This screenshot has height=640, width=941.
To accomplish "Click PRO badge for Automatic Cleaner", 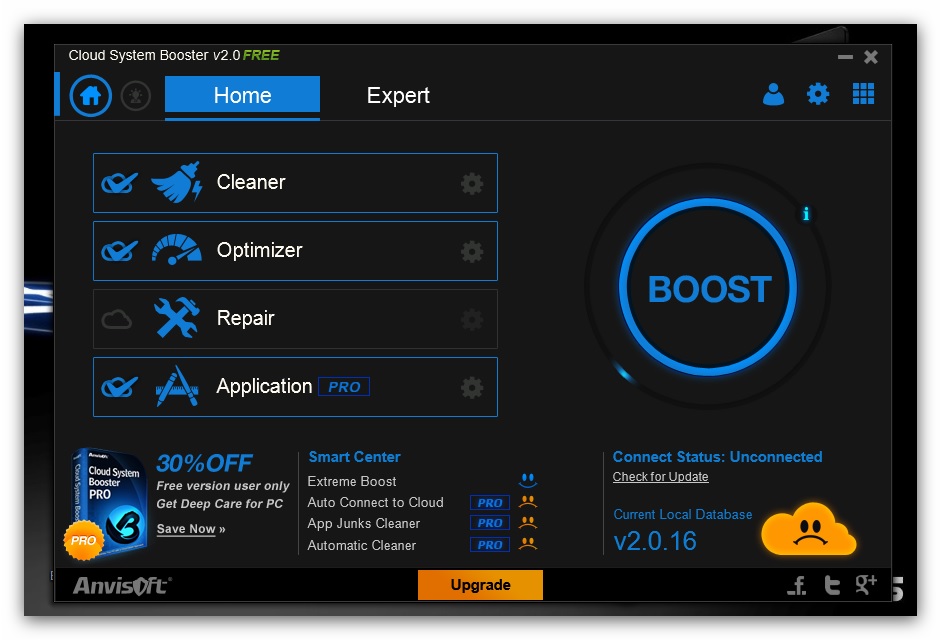I will [x=490, y=545].
